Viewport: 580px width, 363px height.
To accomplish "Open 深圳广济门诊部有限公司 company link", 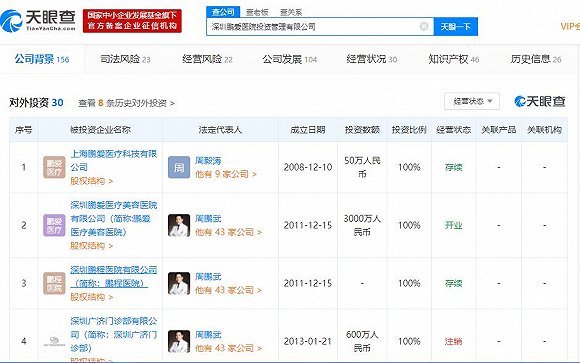I will point(114,335).
